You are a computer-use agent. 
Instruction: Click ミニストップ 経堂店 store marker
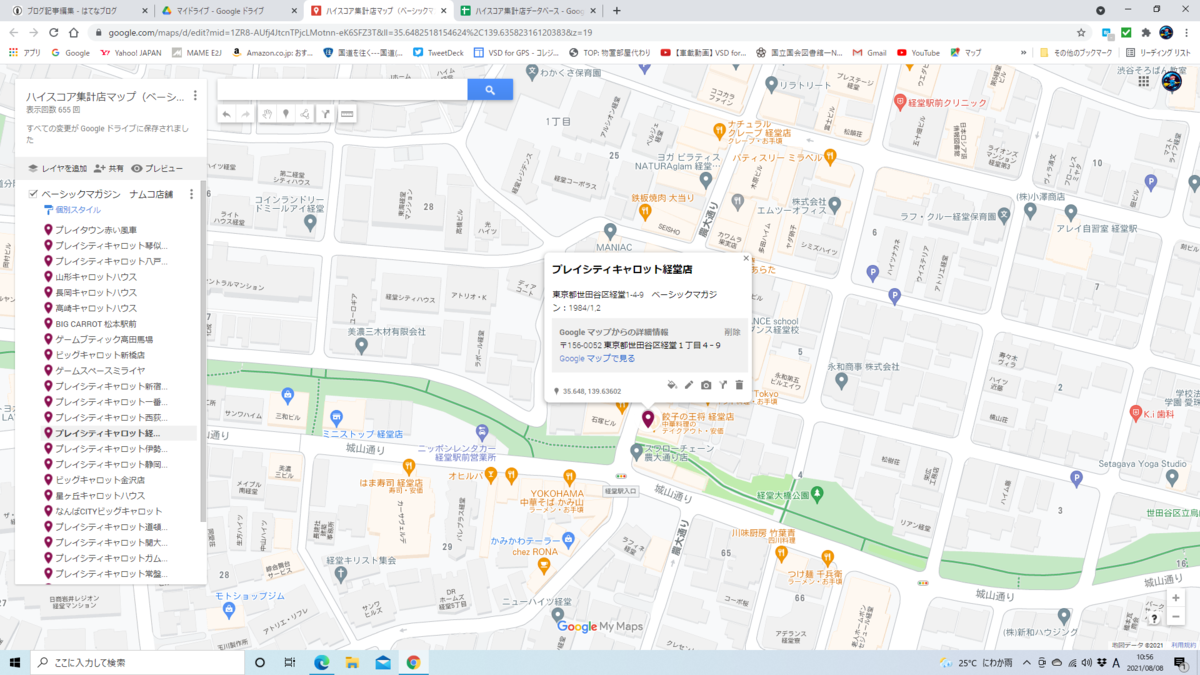pyautogui.click(x=337, y=418)
